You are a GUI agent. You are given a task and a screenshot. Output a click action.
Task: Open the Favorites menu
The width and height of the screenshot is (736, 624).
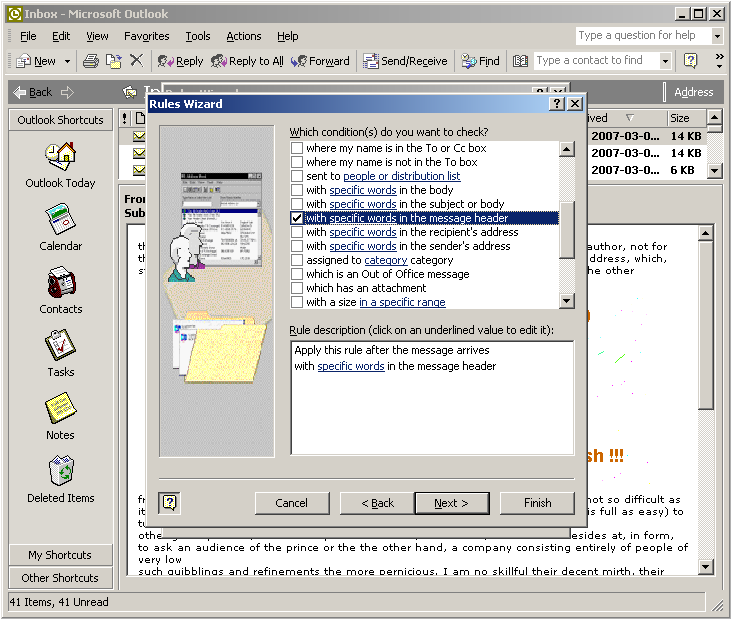pos(147,37)
